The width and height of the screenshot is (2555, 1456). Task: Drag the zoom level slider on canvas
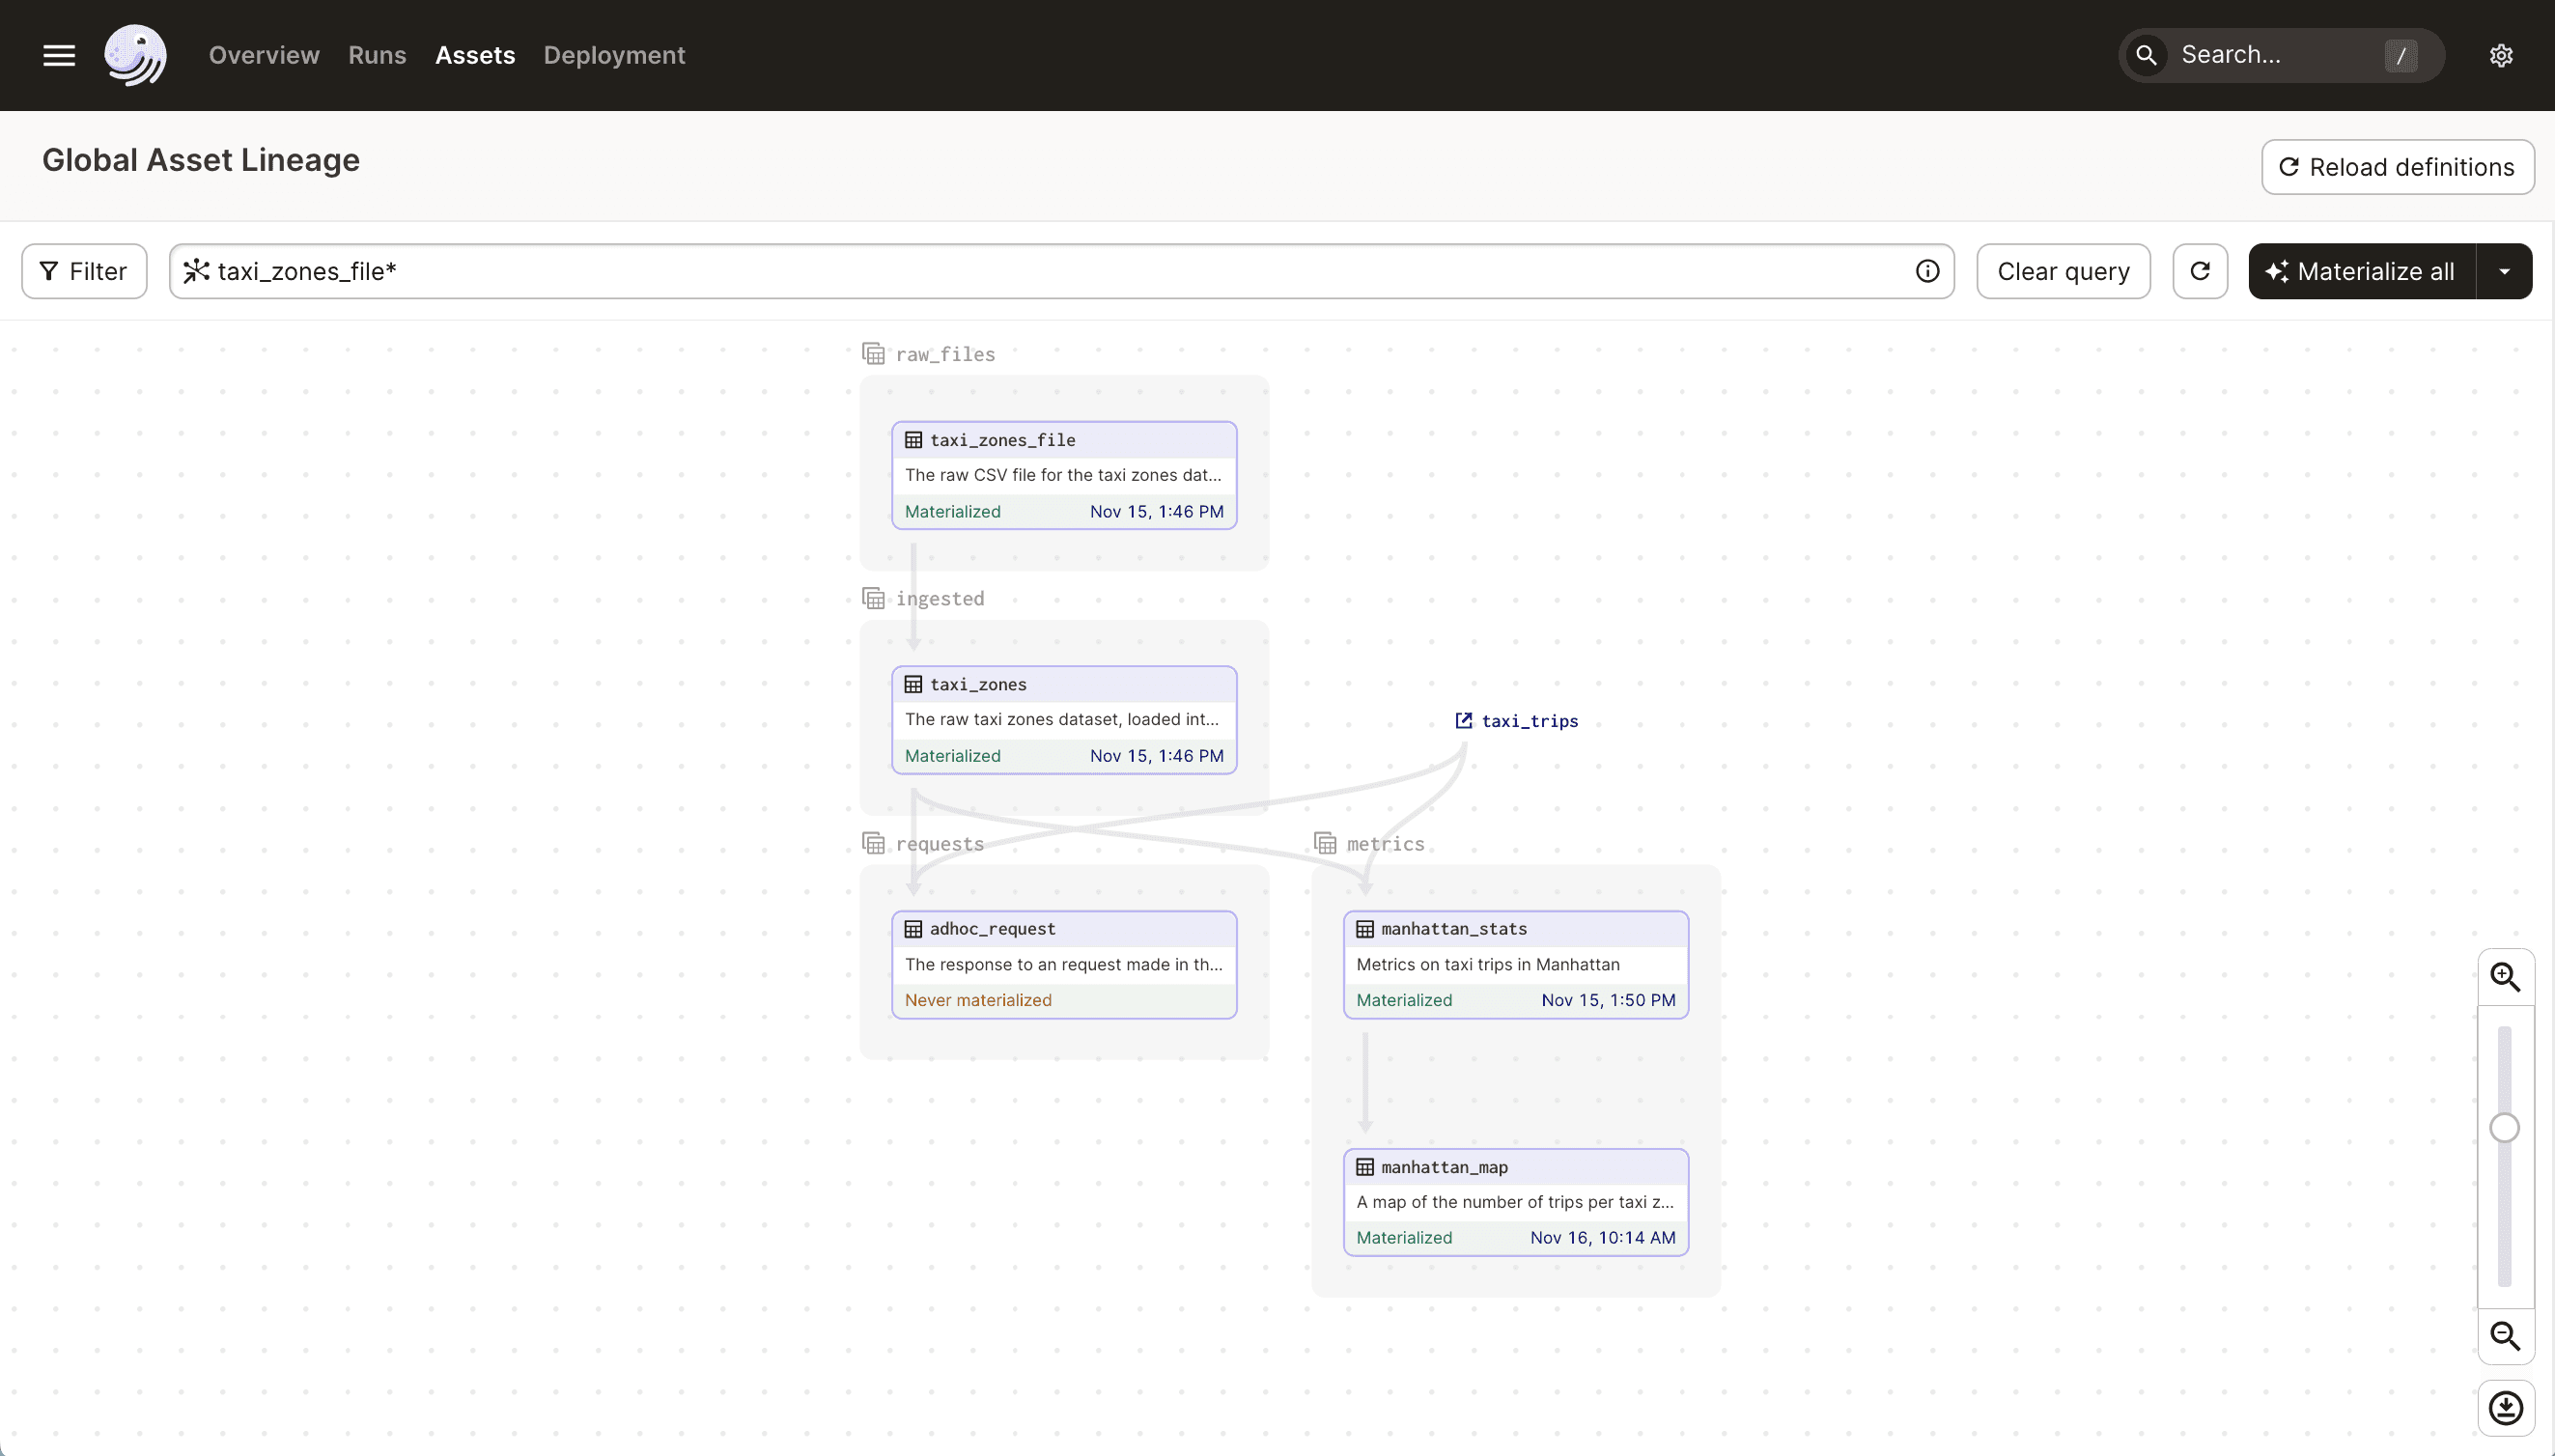point(2506,1126)
